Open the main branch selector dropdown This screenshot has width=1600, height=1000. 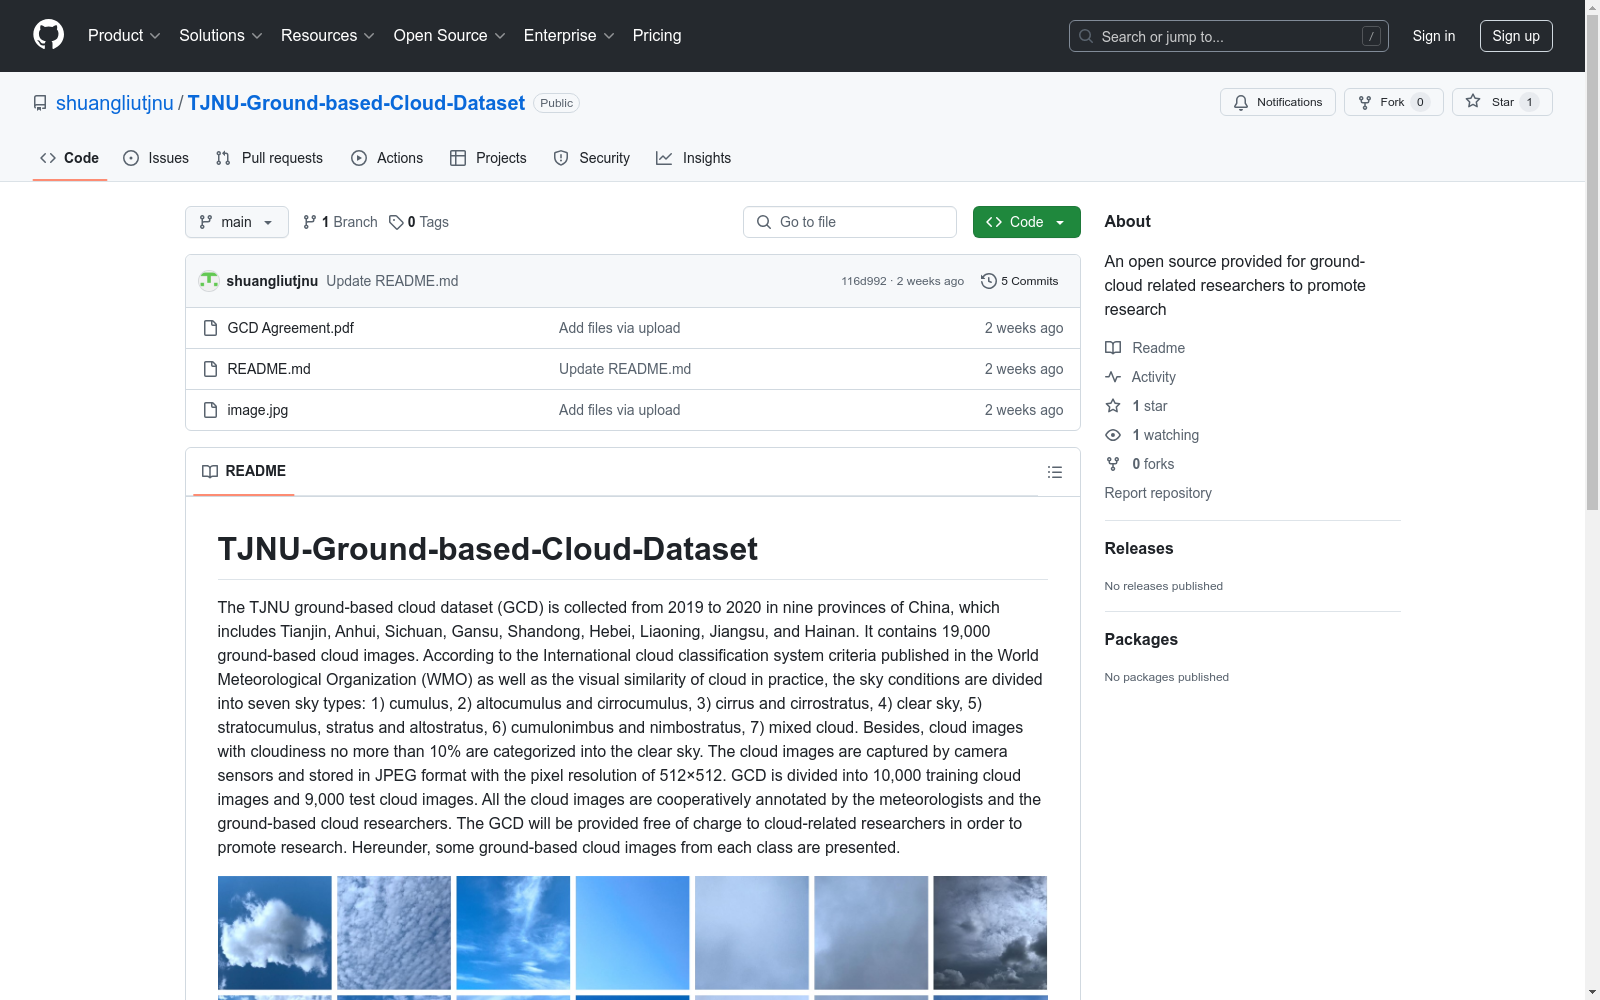point(237,222)
